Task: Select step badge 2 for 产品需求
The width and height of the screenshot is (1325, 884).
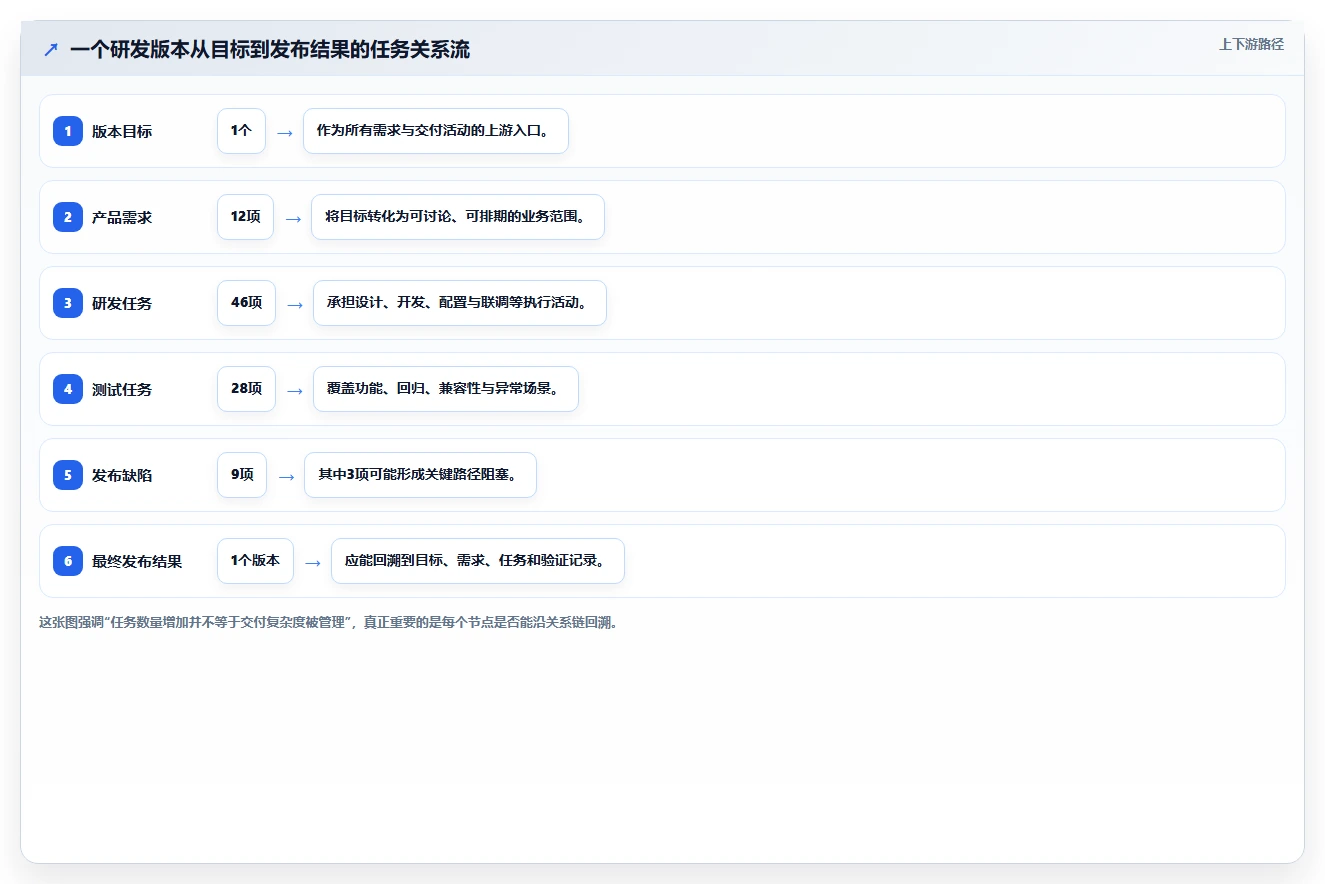Action: tap(68, 217)
